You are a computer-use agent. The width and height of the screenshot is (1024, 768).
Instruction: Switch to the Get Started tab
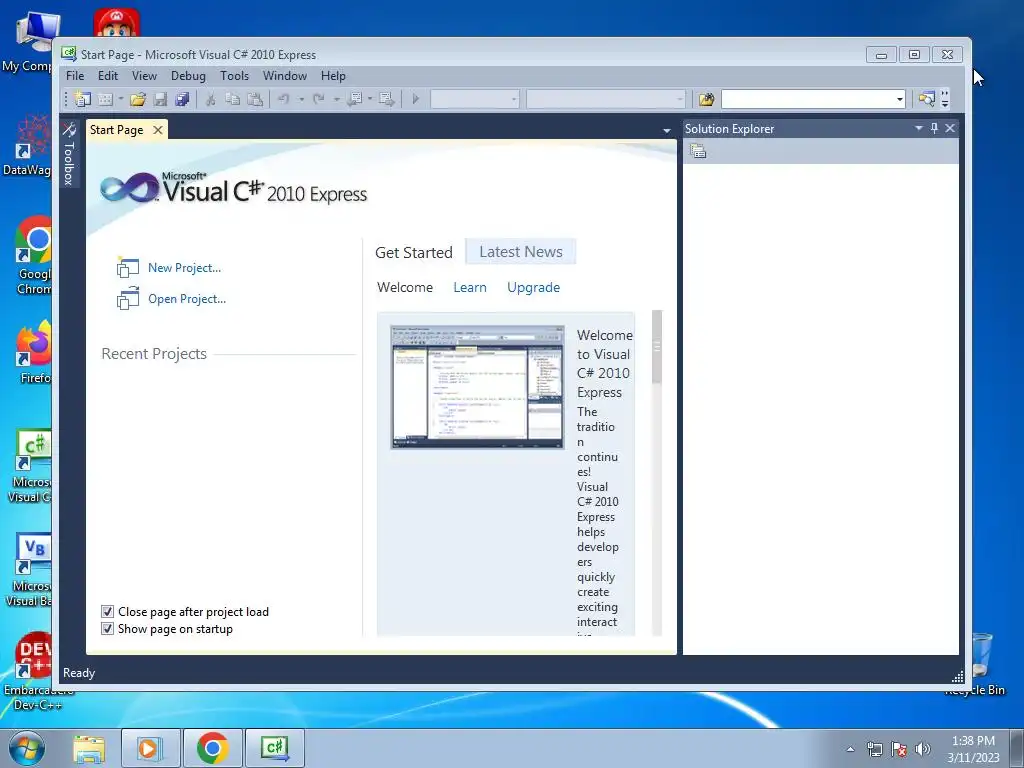point(413,252)
